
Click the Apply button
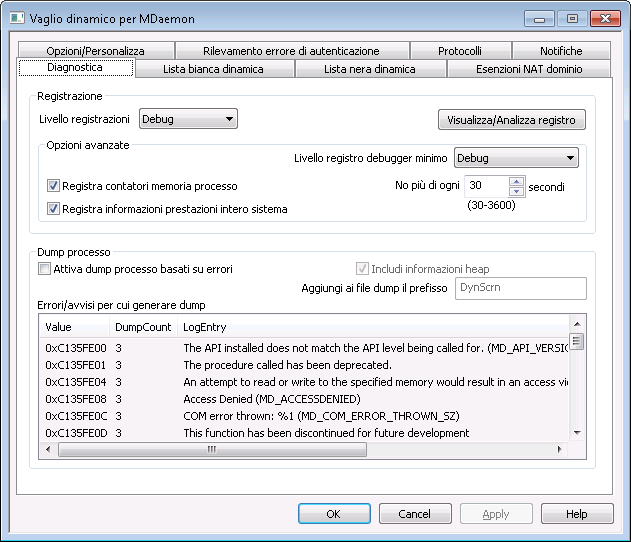(x=496, y=514)
